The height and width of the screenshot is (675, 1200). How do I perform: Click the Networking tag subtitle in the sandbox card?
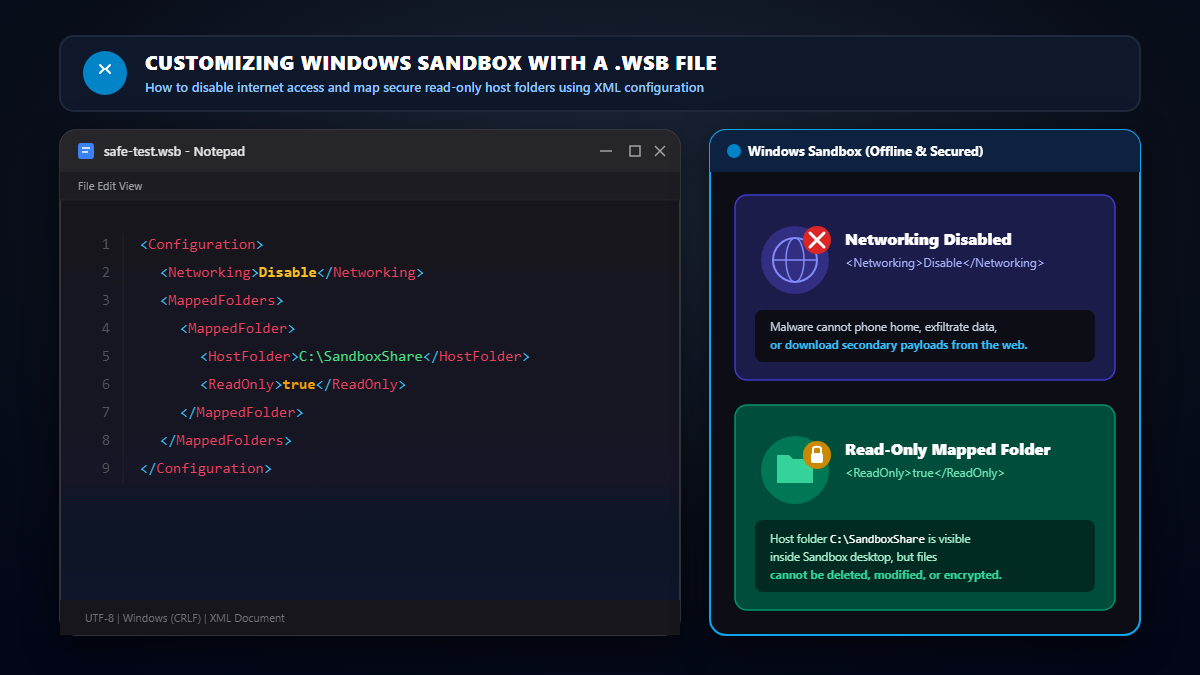pos(945,263)
